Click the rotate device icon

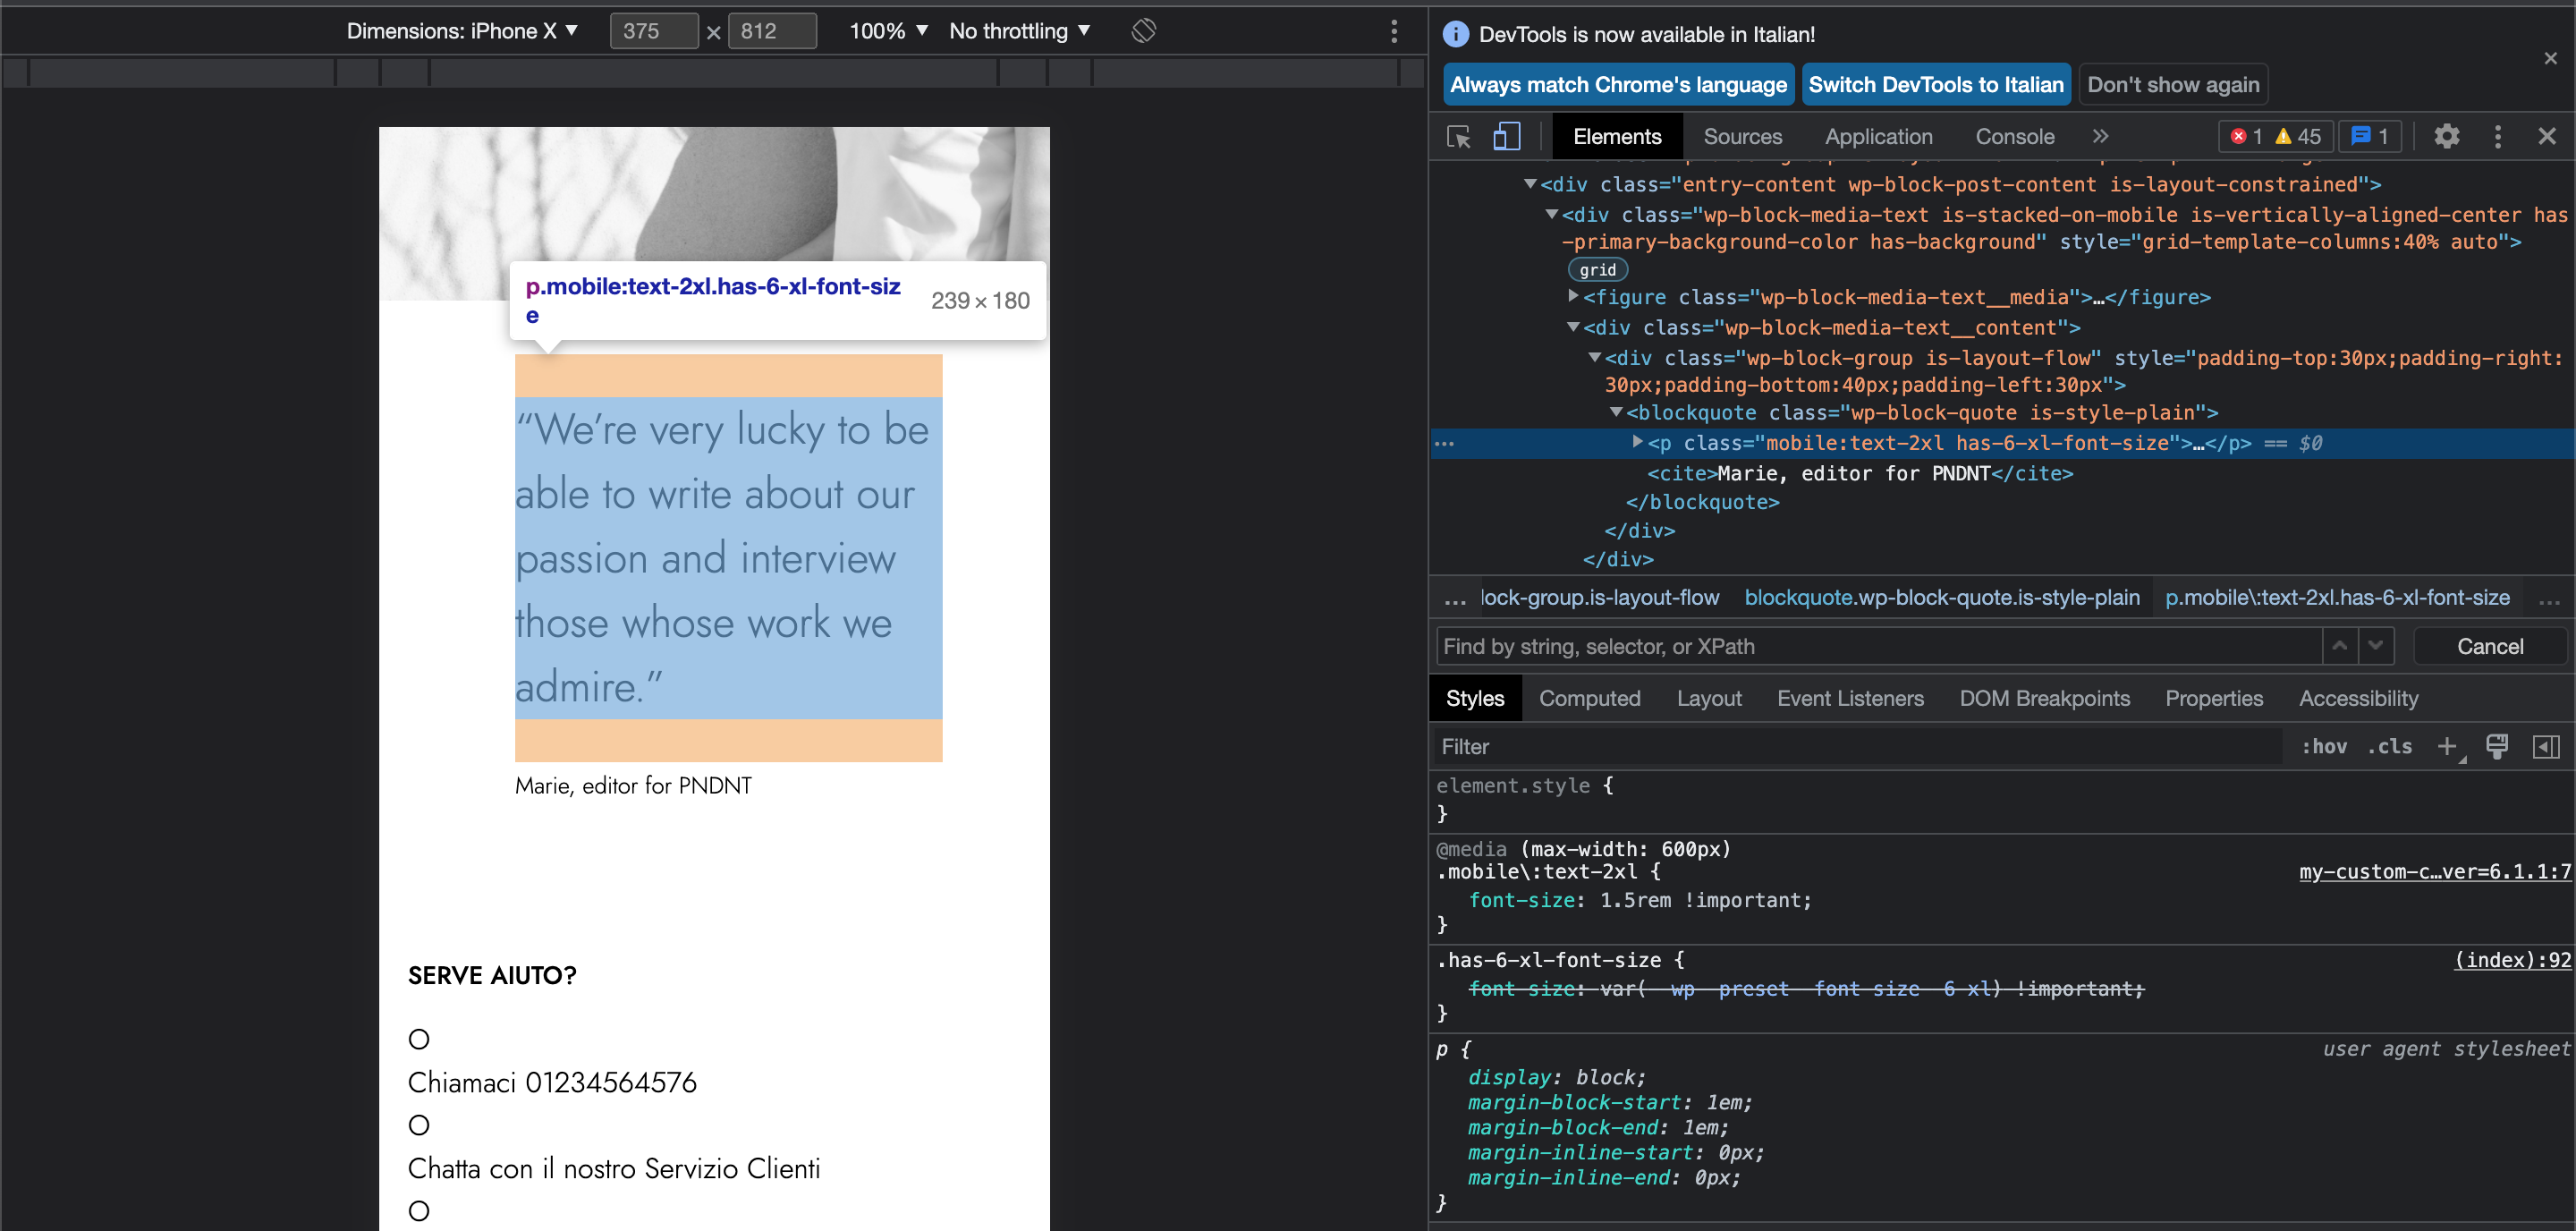click(1143, 31)
